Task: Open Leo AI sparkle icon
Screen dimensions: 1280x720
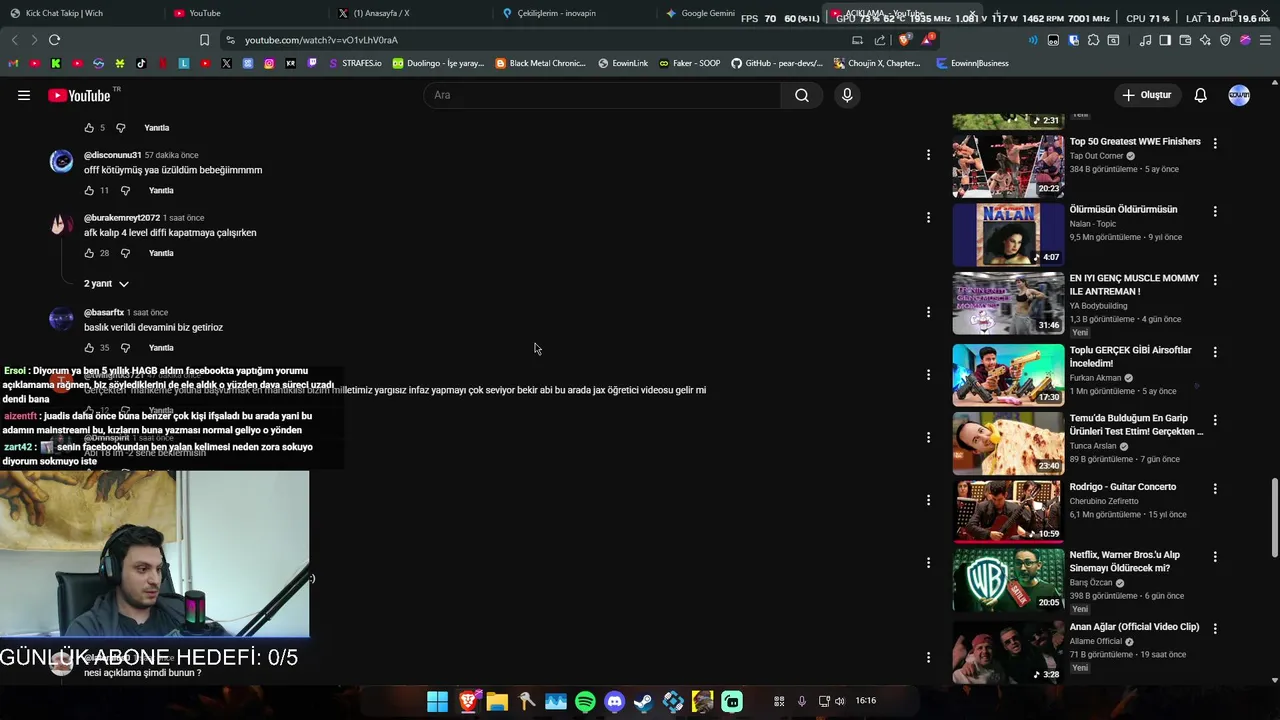Action: (x=1205, y=40)
